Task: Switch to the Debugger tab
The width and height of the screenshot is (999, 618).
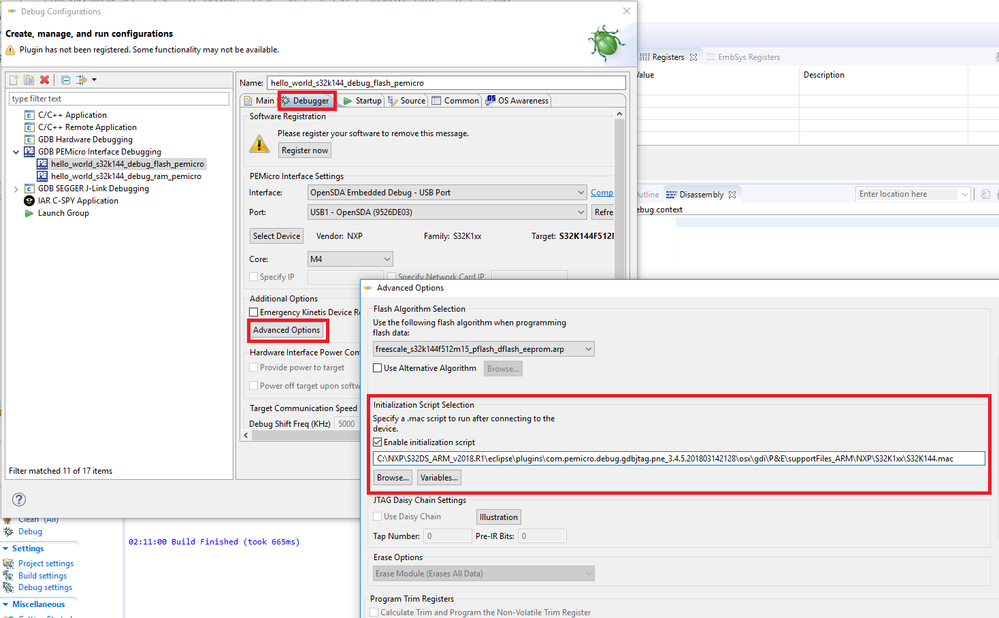Action: [x=306, y=101]
